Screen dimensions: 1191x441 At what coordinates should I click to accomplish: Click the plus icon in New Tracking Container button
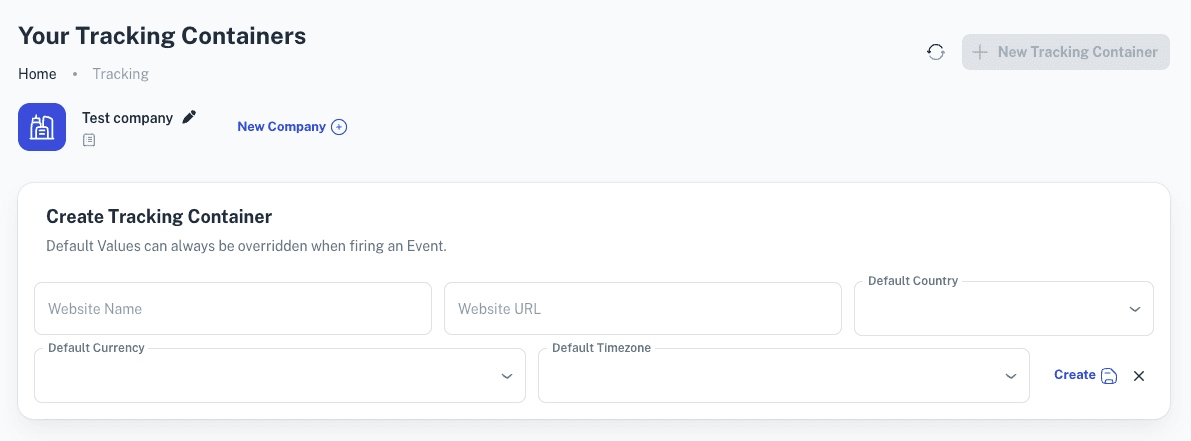[x=981, y=52]
